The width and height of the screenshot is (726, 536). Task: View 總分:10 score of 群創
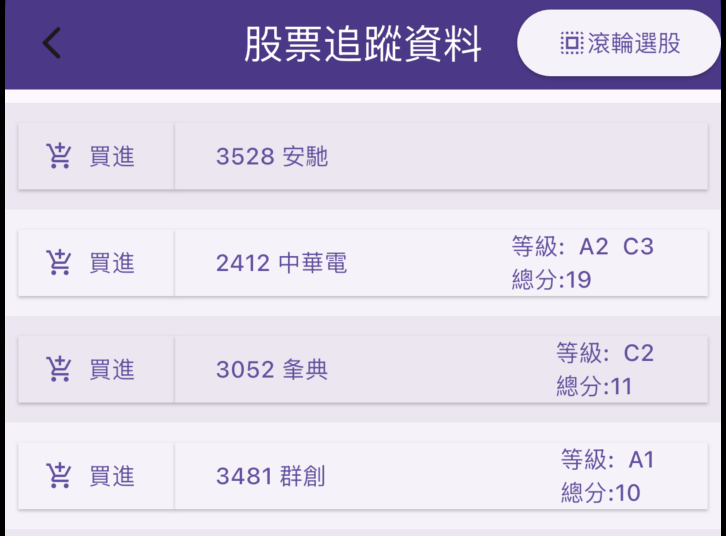coord(600,493)
